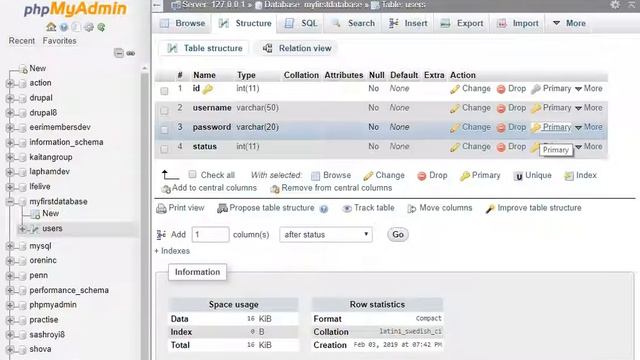This screenshot has height=360, width=640.
Task: Expand the users table node
Action: click(22, 229)
